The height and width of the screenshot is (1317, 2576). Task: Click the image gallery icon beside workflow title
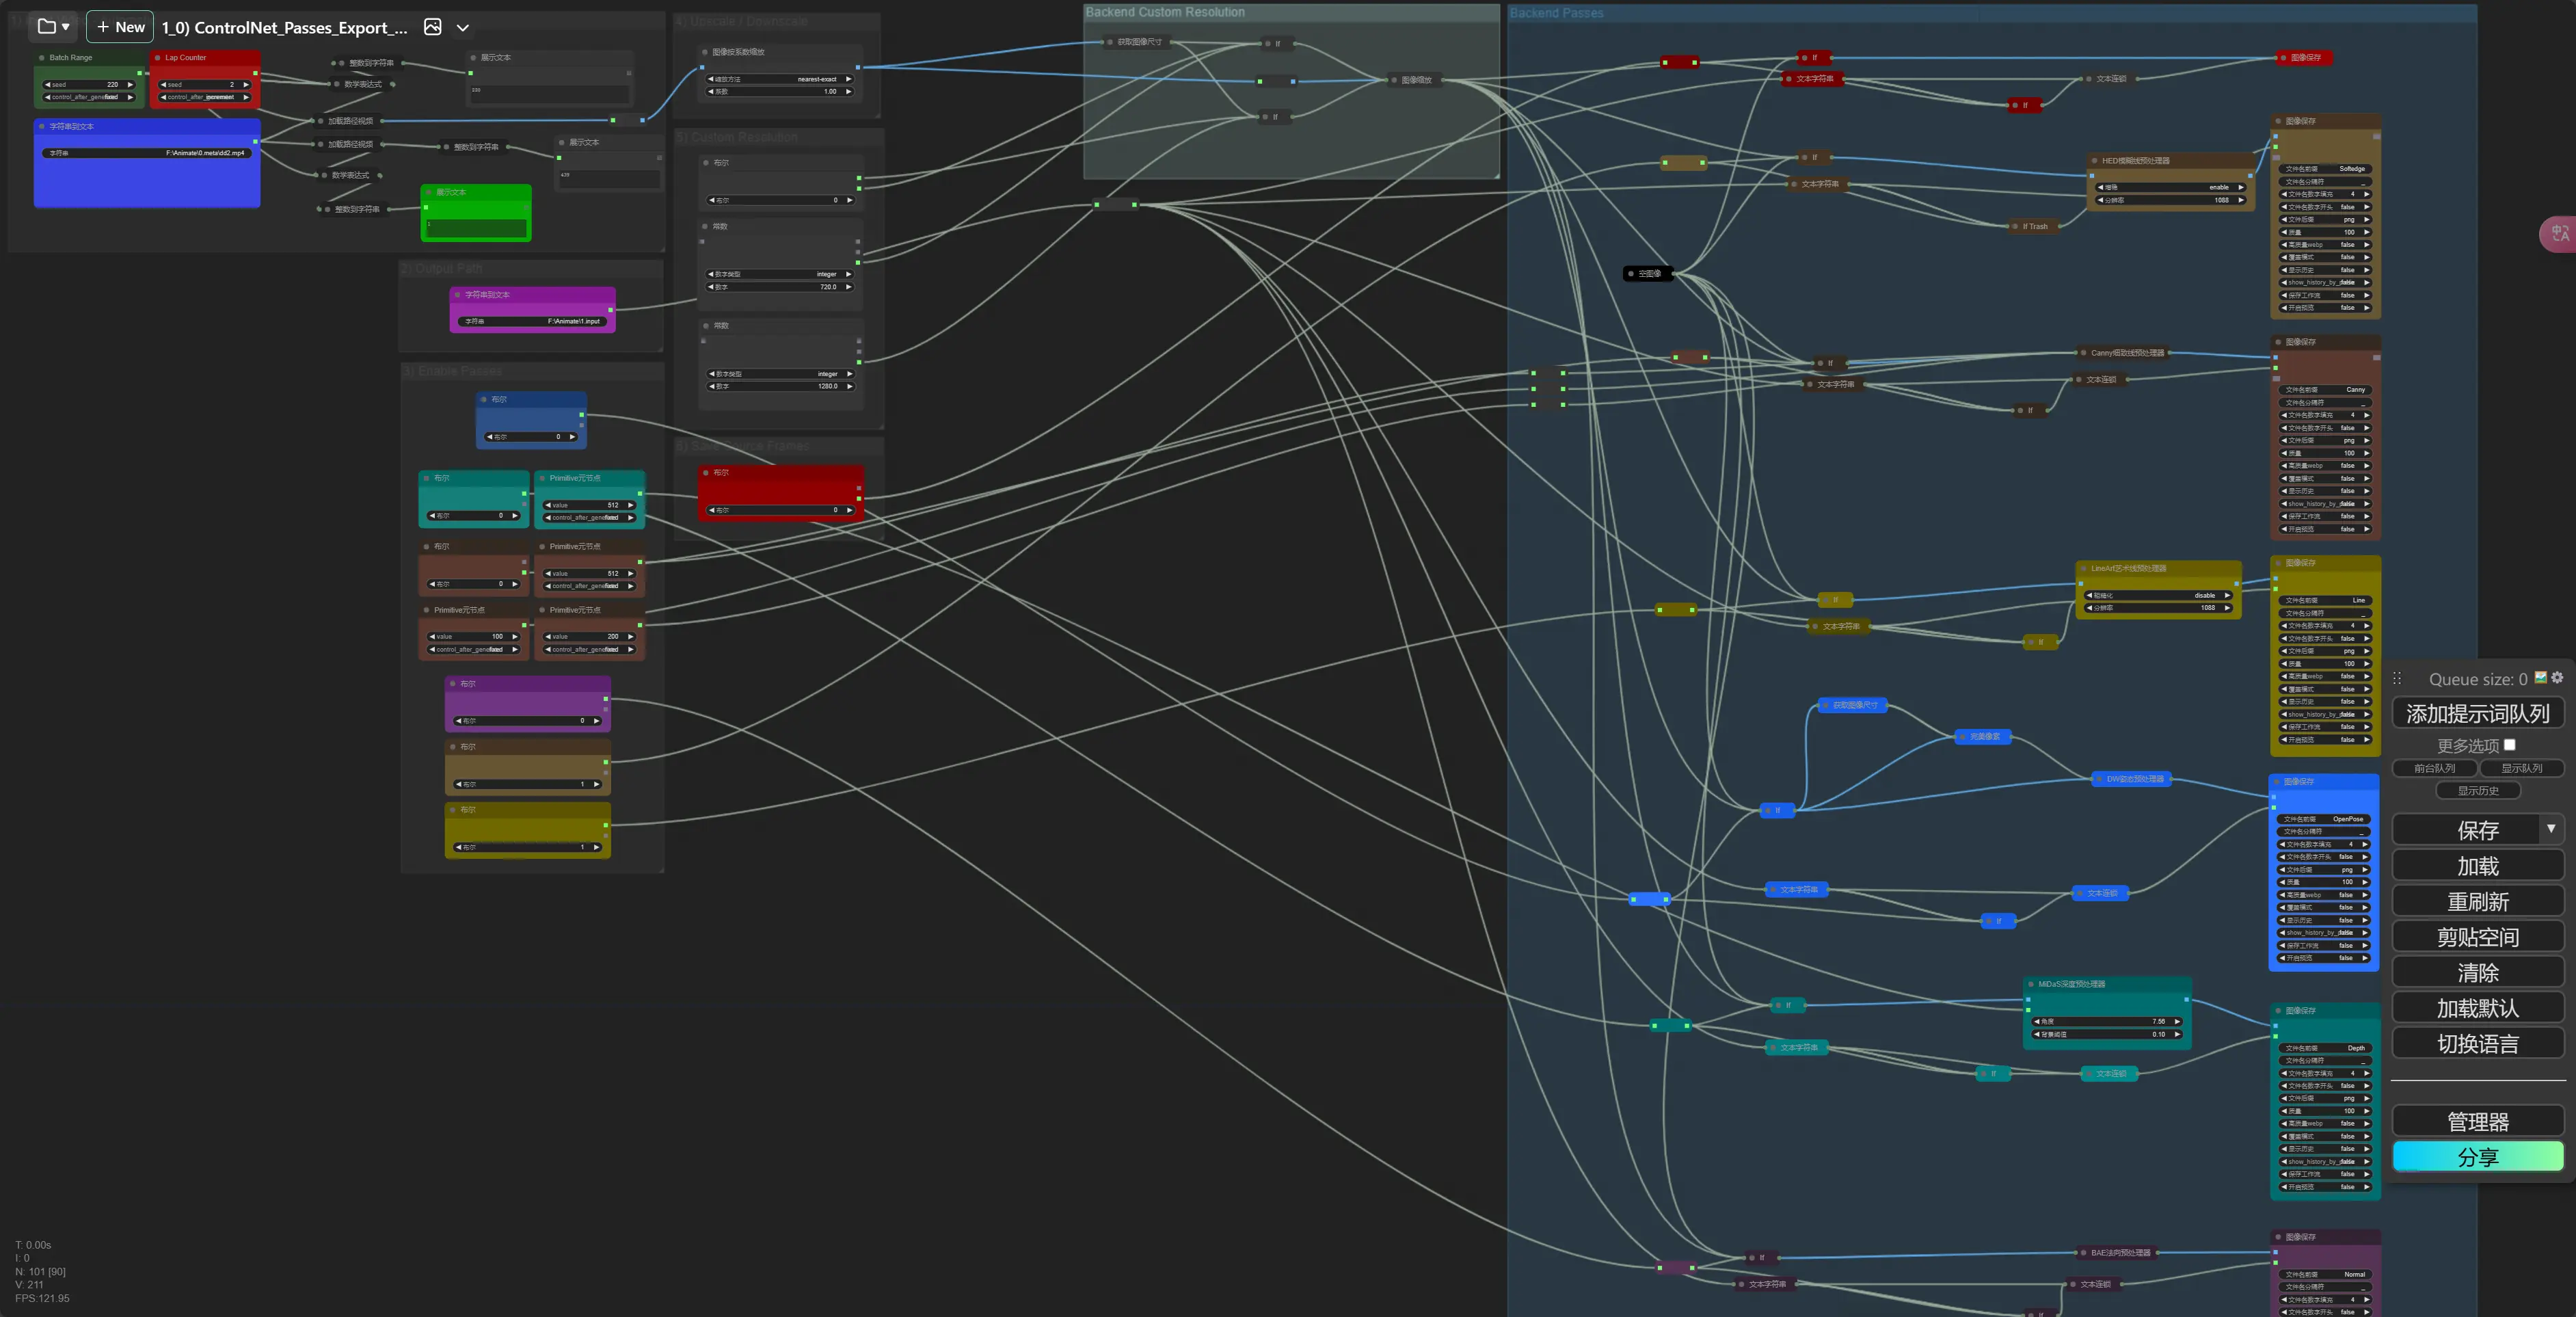(x=432, y=27)
